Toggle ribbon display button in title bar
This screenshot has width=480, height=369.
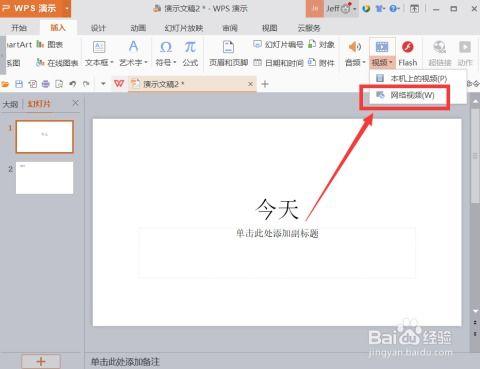pyautogui.click(x=414, y=8)
